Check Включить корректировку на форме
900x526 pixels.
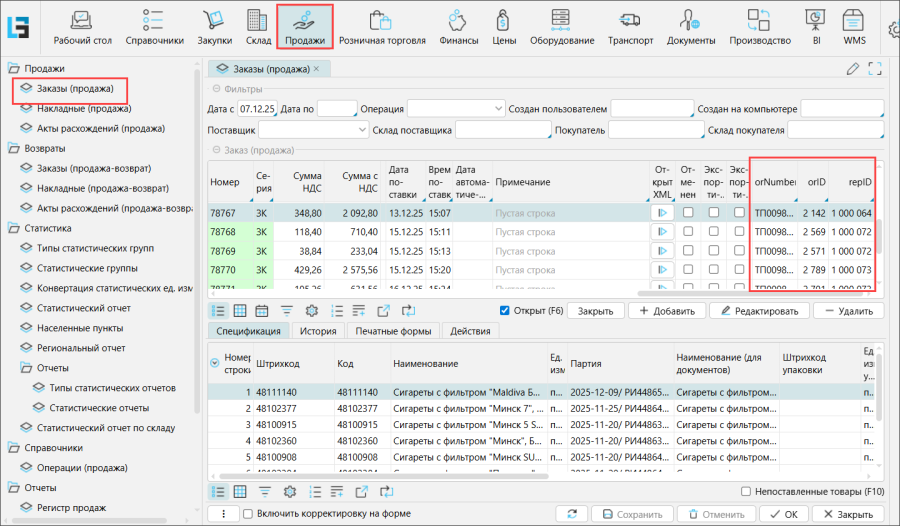pyautogui.click(x=249, y=514)
